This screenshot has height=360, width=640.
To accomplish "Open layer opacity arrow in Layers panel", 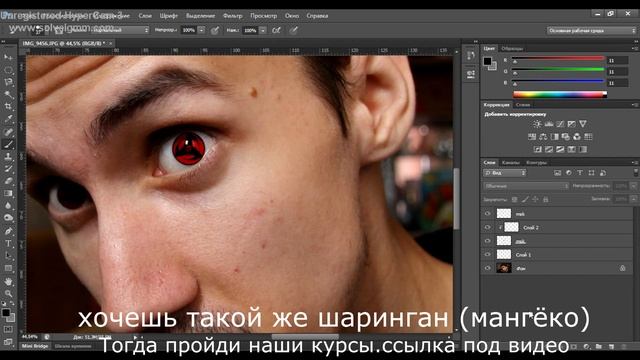I will coord(633,186).
